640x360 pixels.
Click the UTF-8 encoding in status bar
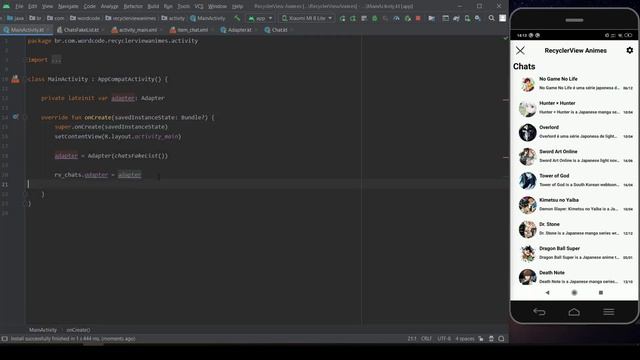coord(444,338)
